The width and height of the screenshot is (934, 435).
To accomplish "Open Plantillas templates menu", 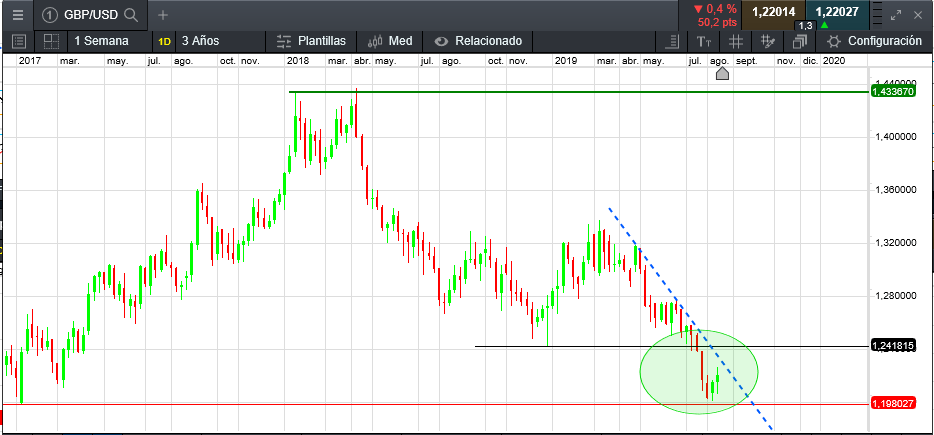I will tap(312, 41).
